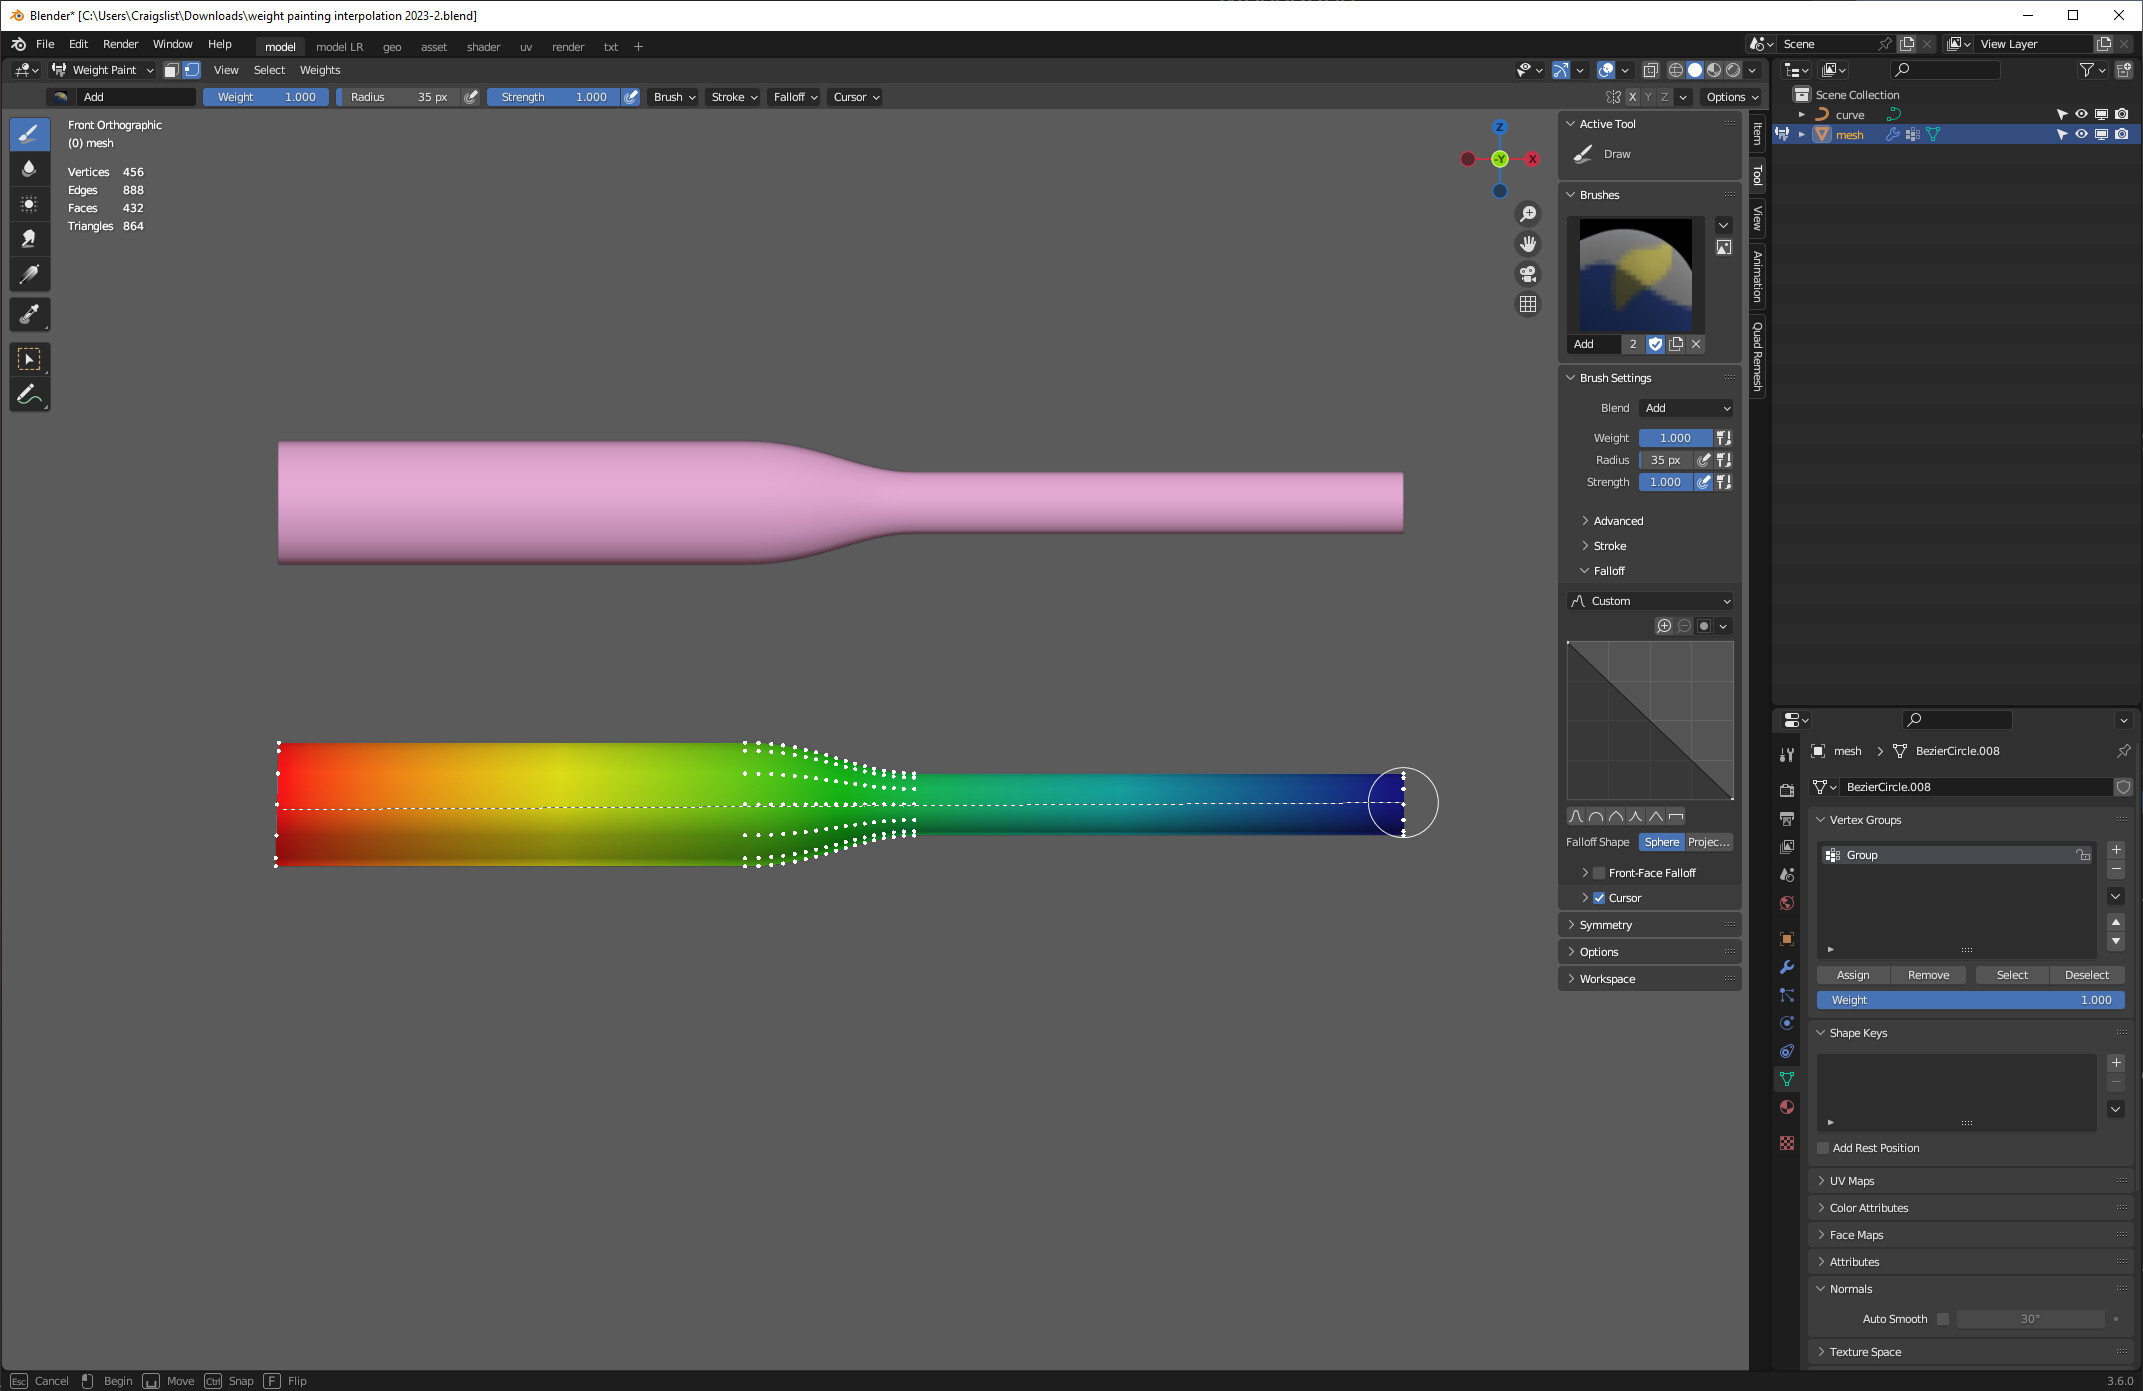
Task: Switch to the geo workspace tab
Action: pos(392,47)
